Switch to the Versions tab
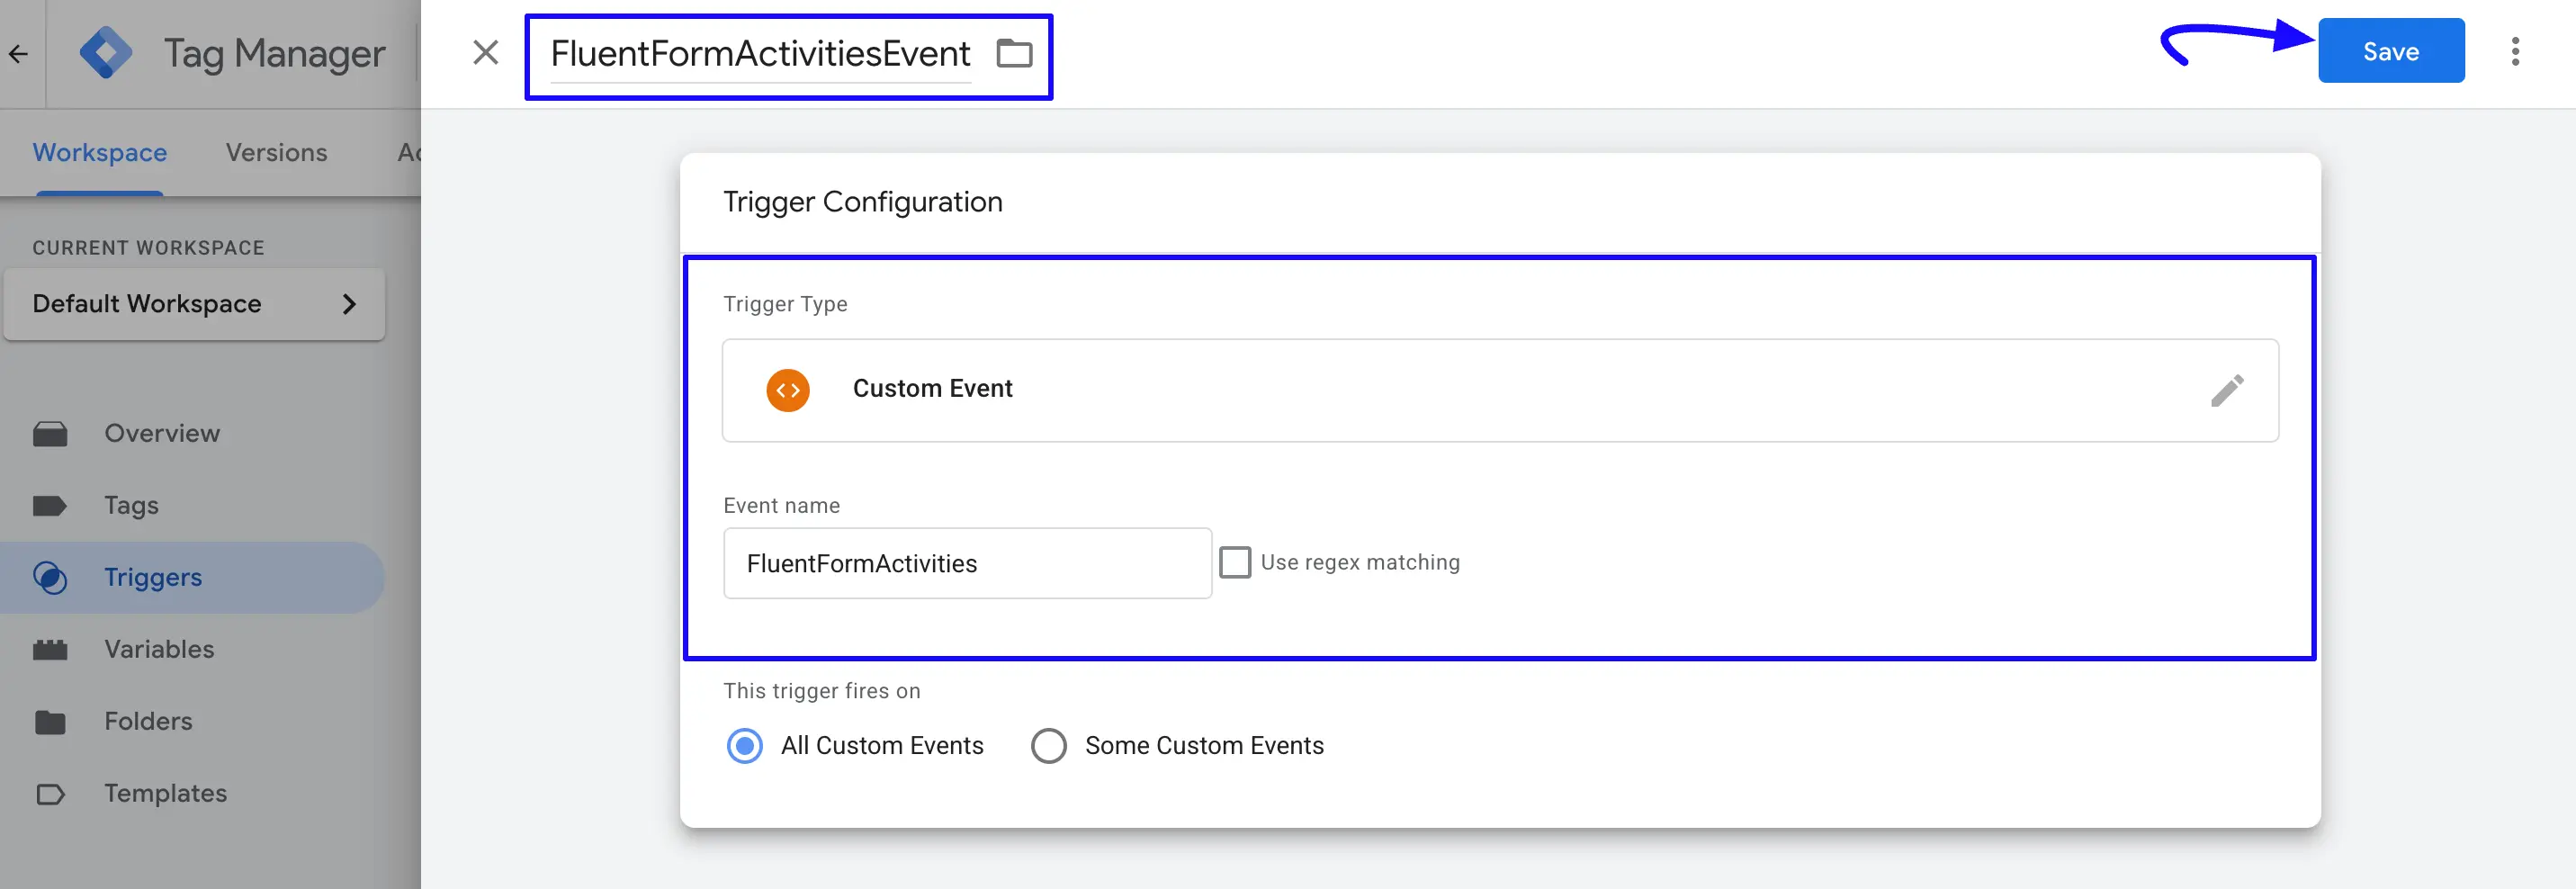 [x=276, y=153]
